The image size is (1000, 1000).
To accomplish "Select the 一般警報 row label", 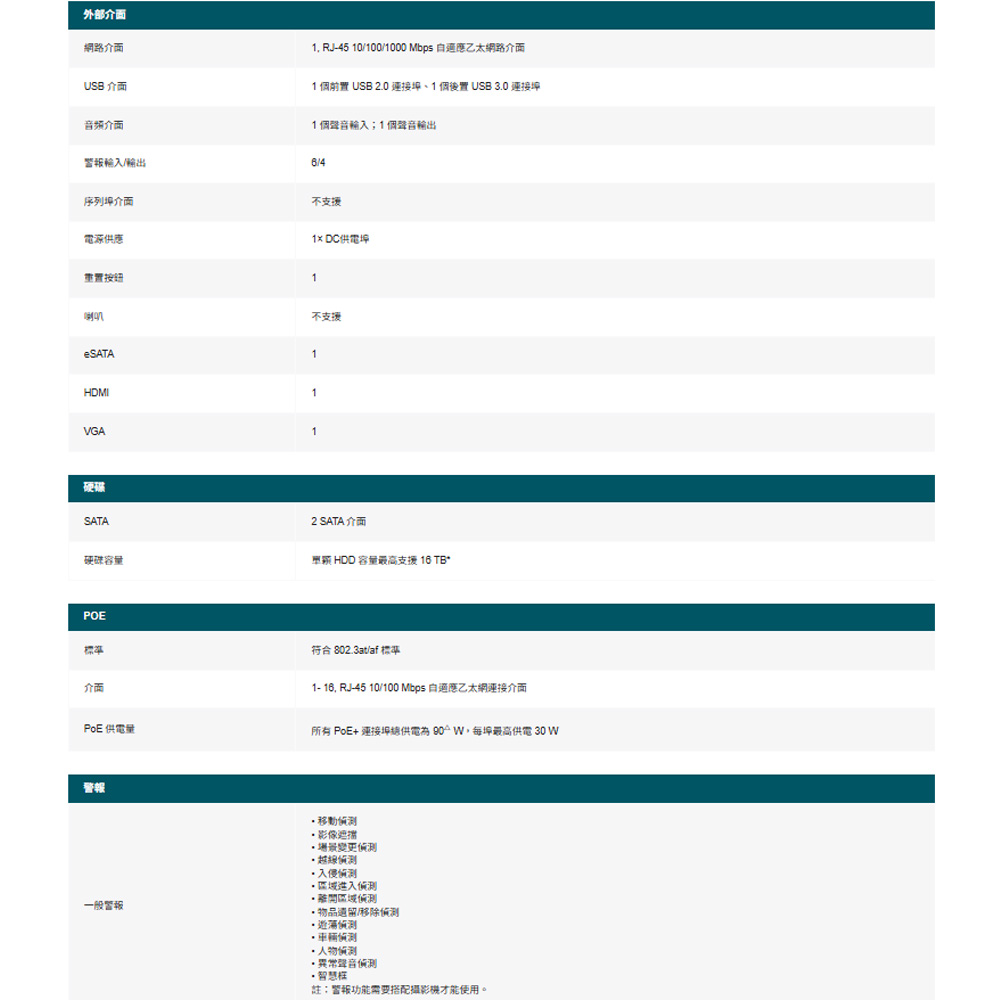I will [103, 906].
